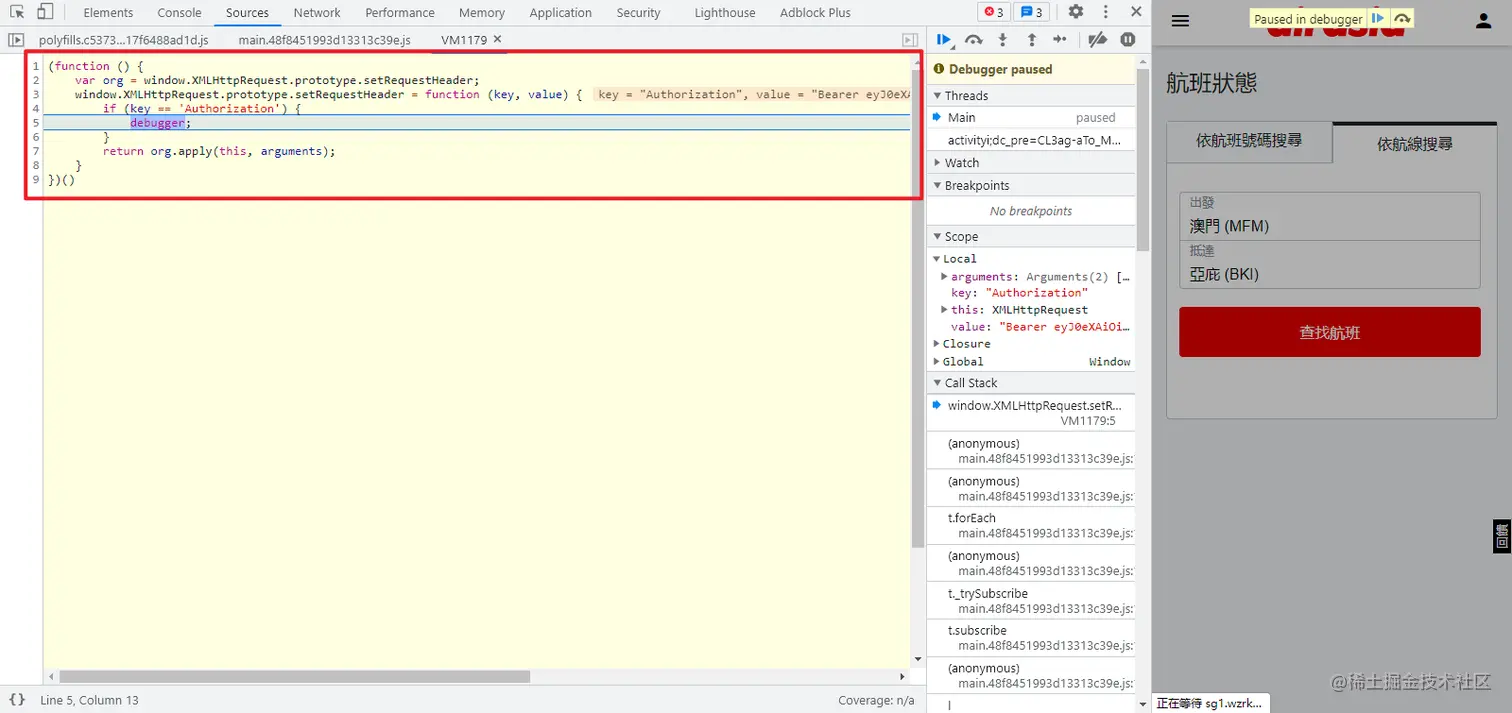Open the 出發 澳門 (MFM) field
Screen dimensions: 1512x713
[x=1329, y=216]
